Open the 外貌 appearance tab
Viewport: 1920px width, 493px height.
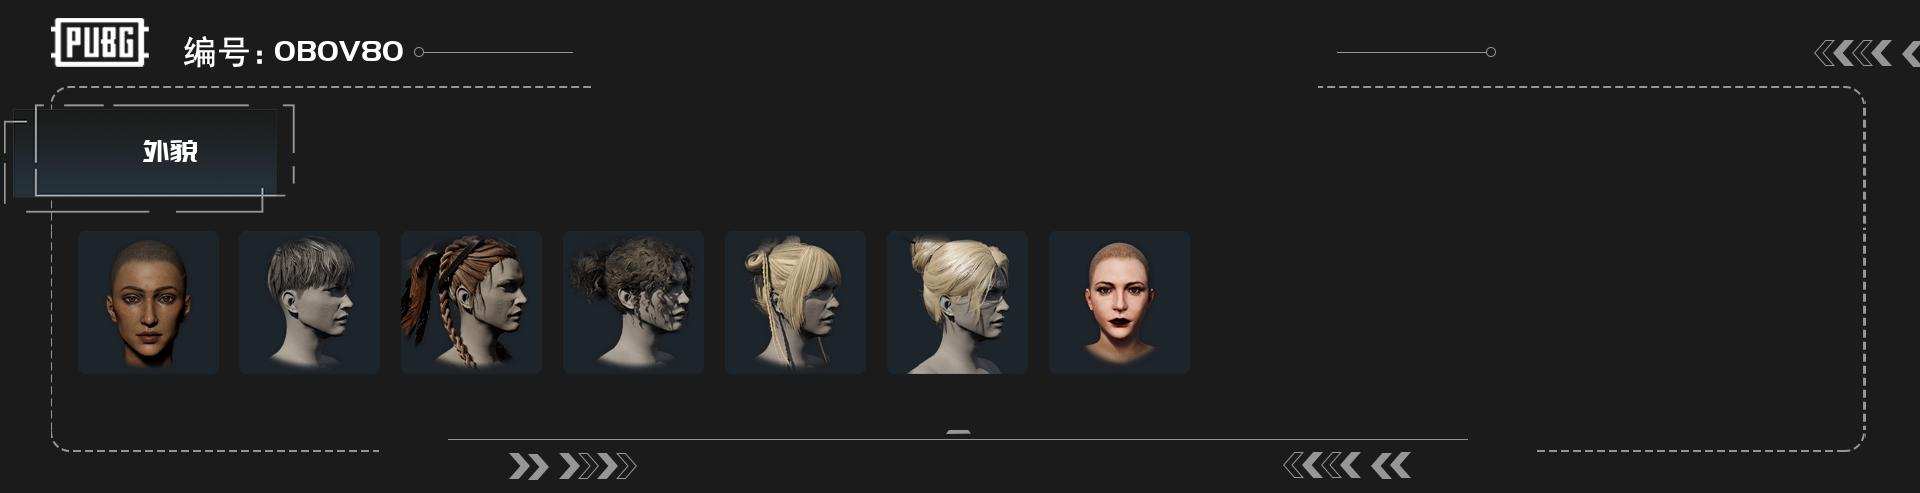click(155, 151)
